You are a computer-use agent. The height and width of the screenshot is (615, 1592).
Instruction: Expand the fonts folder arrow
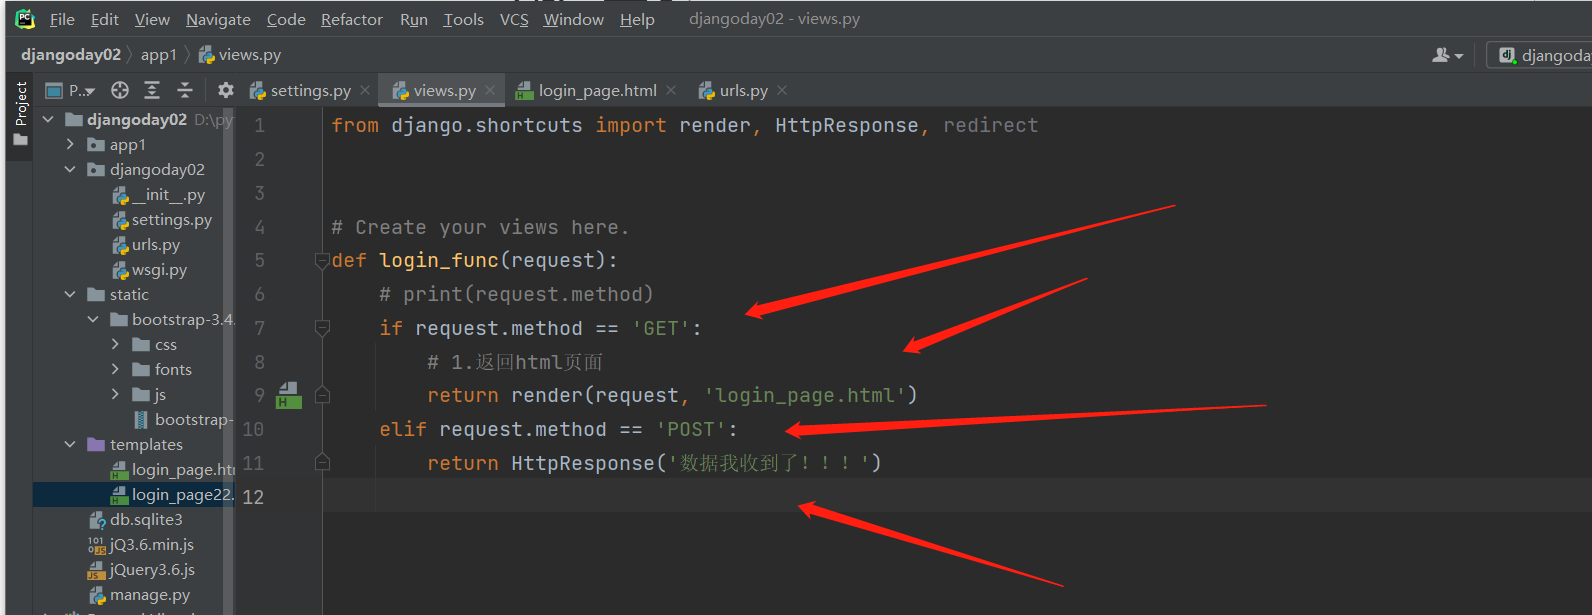click(115, 369)
